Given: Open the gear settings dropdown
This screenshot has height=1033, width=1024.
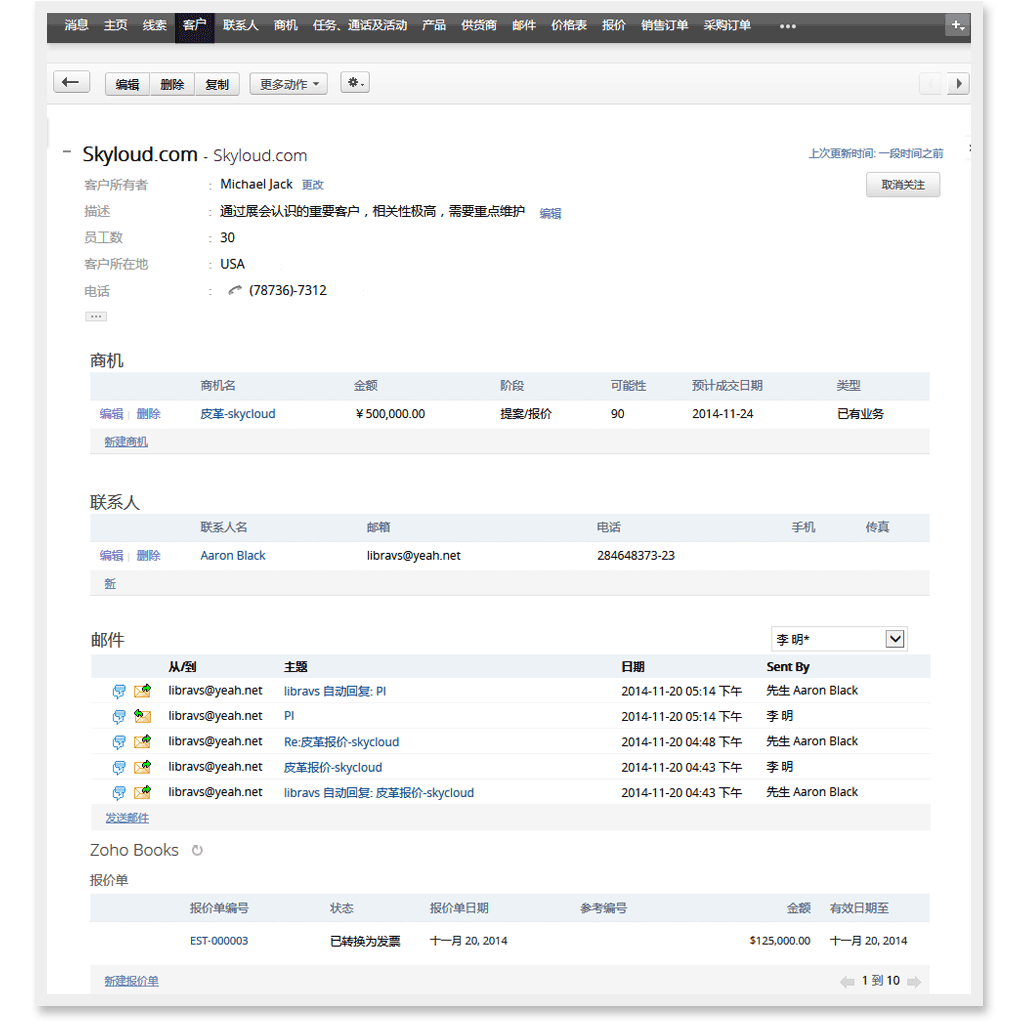Looking at the screenshot, I should [355, 84].
